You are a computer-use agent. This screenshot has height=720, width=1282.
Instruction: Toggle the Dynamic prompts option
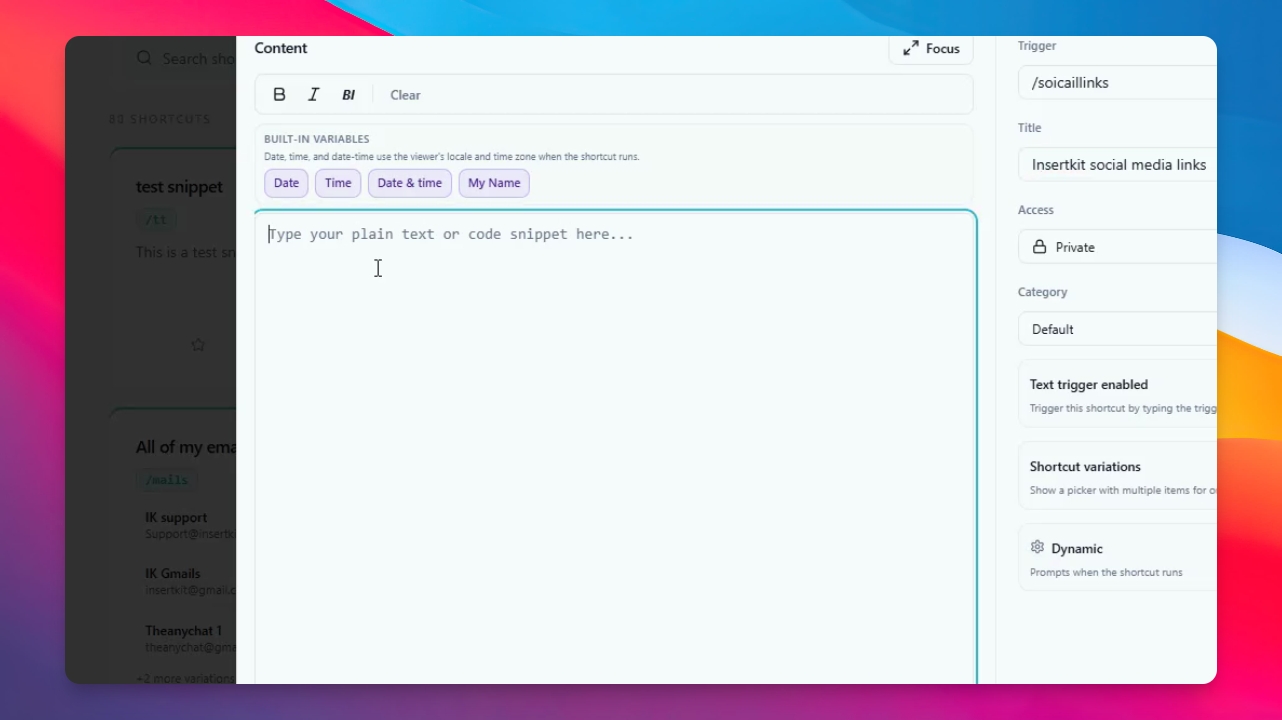1117,559
